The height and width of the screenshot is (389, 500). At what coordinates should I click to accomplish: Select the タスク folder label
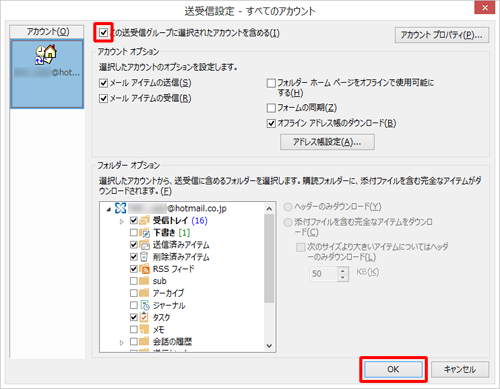coord(161,317)
